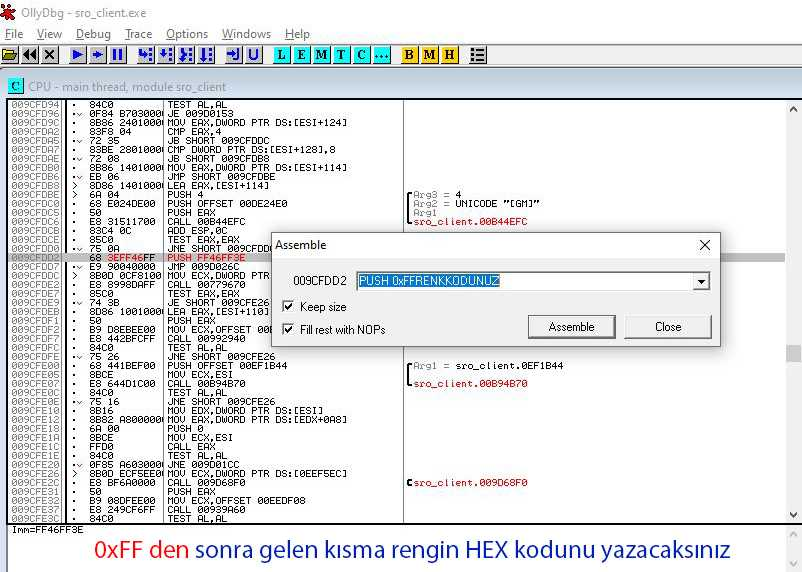The image size is (802, 572).
Task: Open Executable modules with E icon
Action: 302,55
